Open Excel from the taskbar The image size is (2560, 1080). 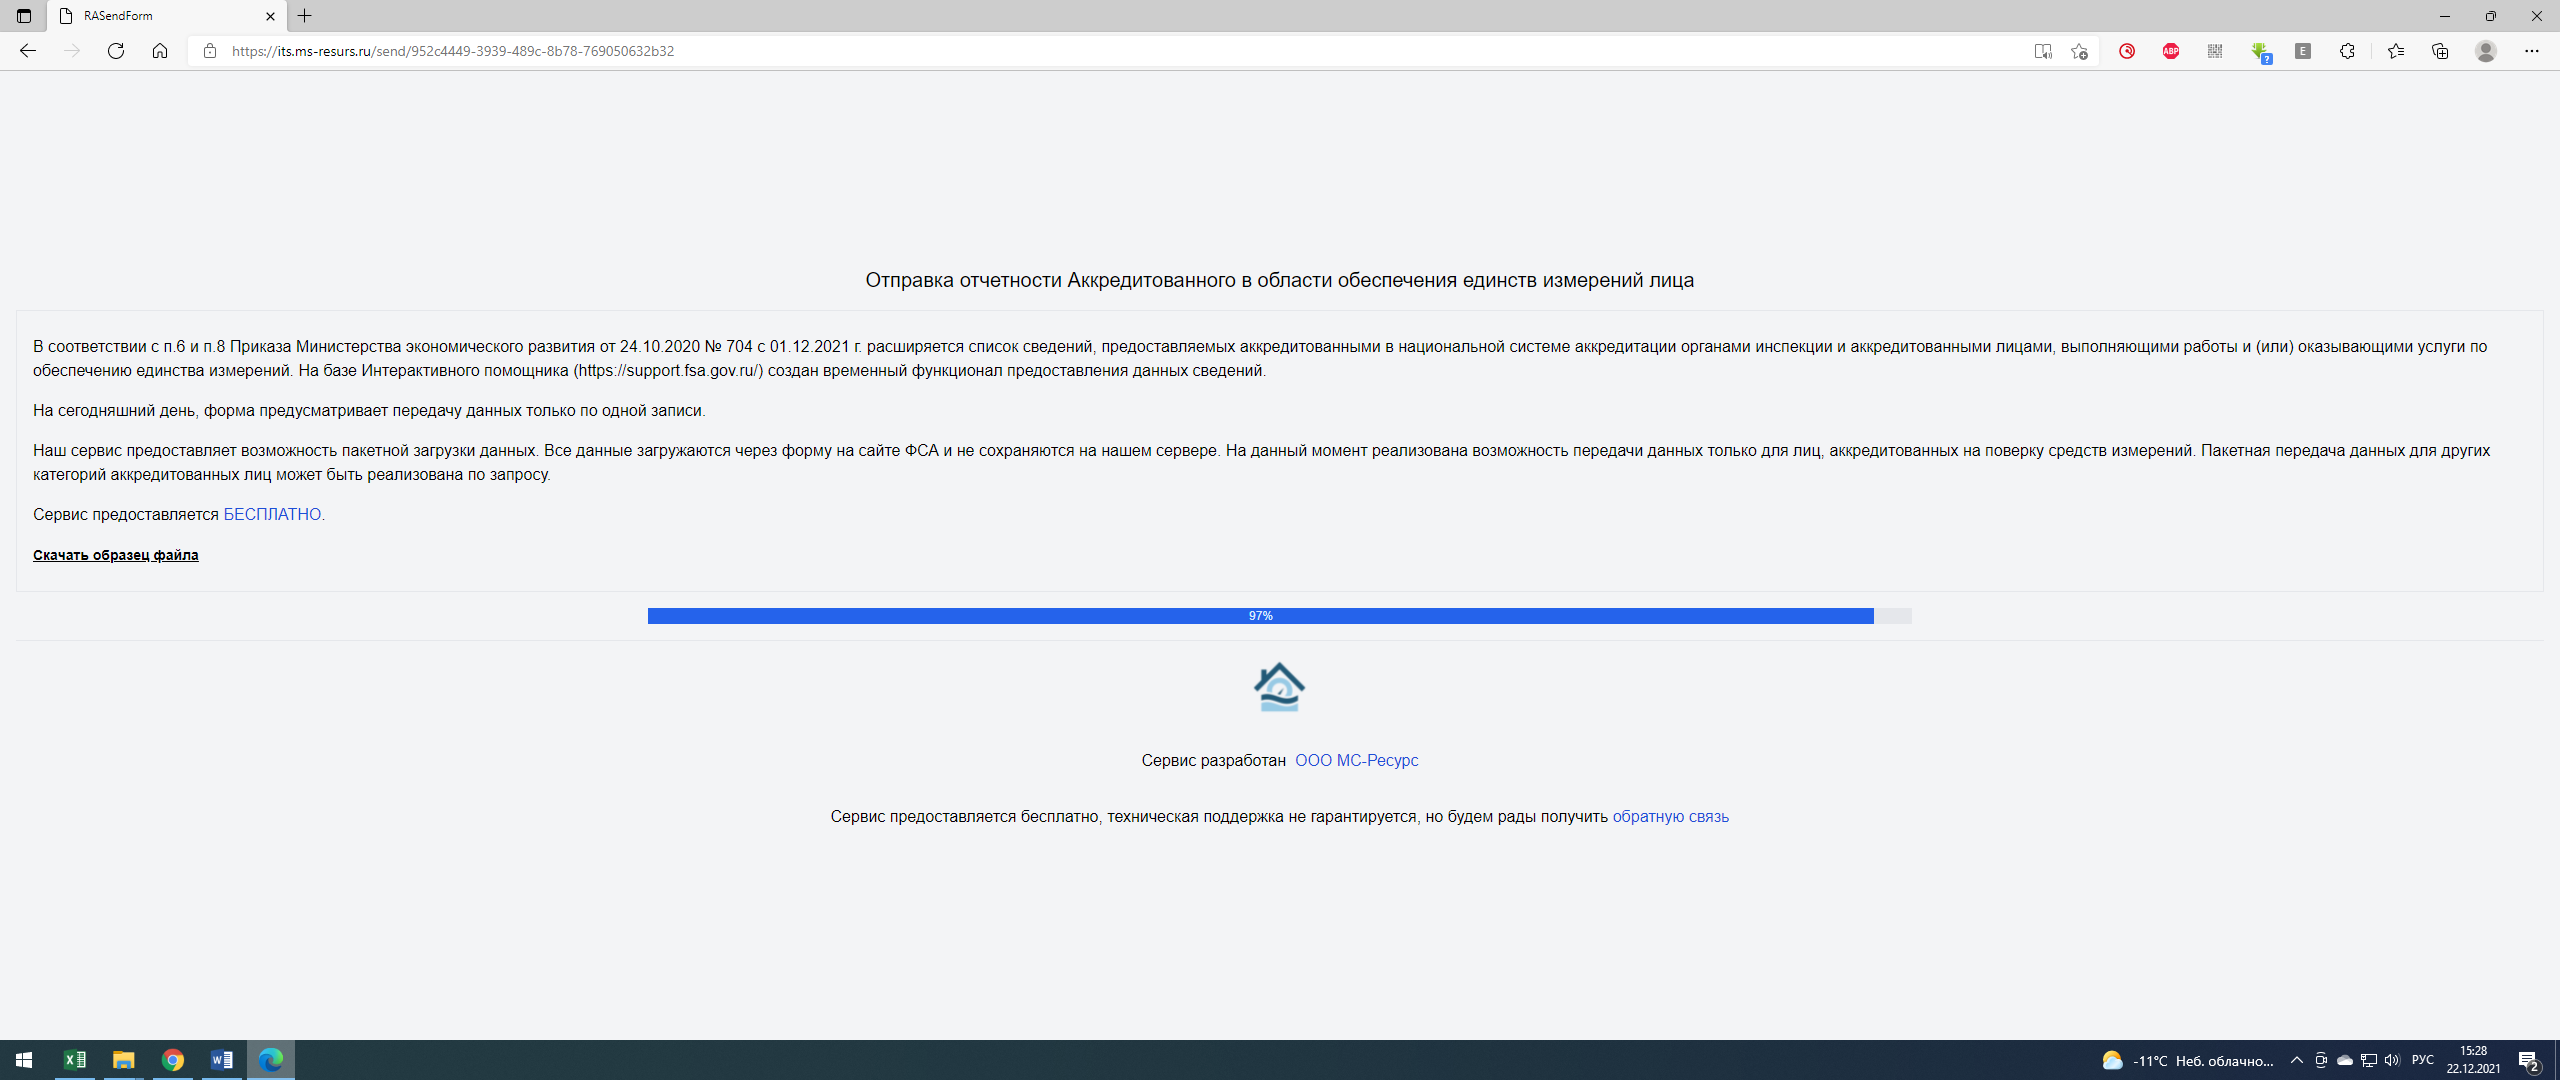click(x=75, y=1060)
